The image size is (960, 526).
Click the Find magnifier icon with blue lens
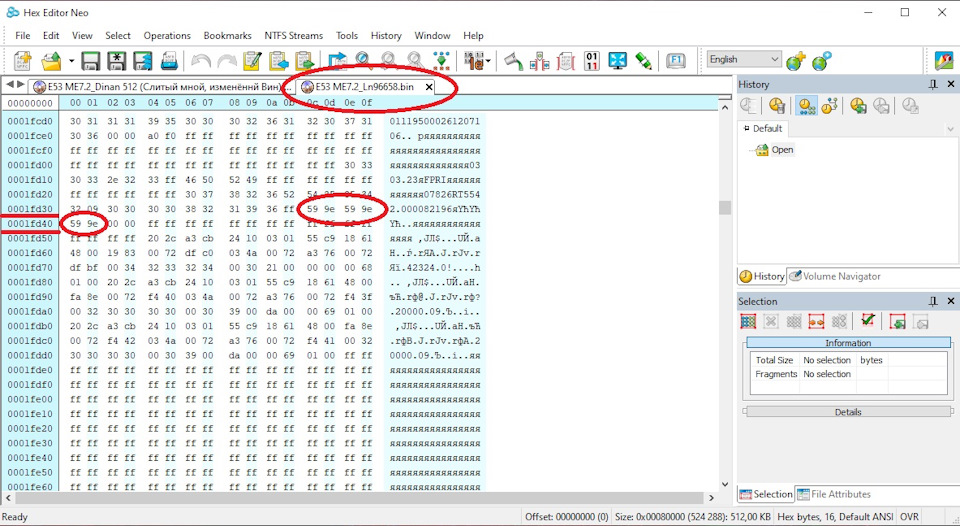click(363, 60)
